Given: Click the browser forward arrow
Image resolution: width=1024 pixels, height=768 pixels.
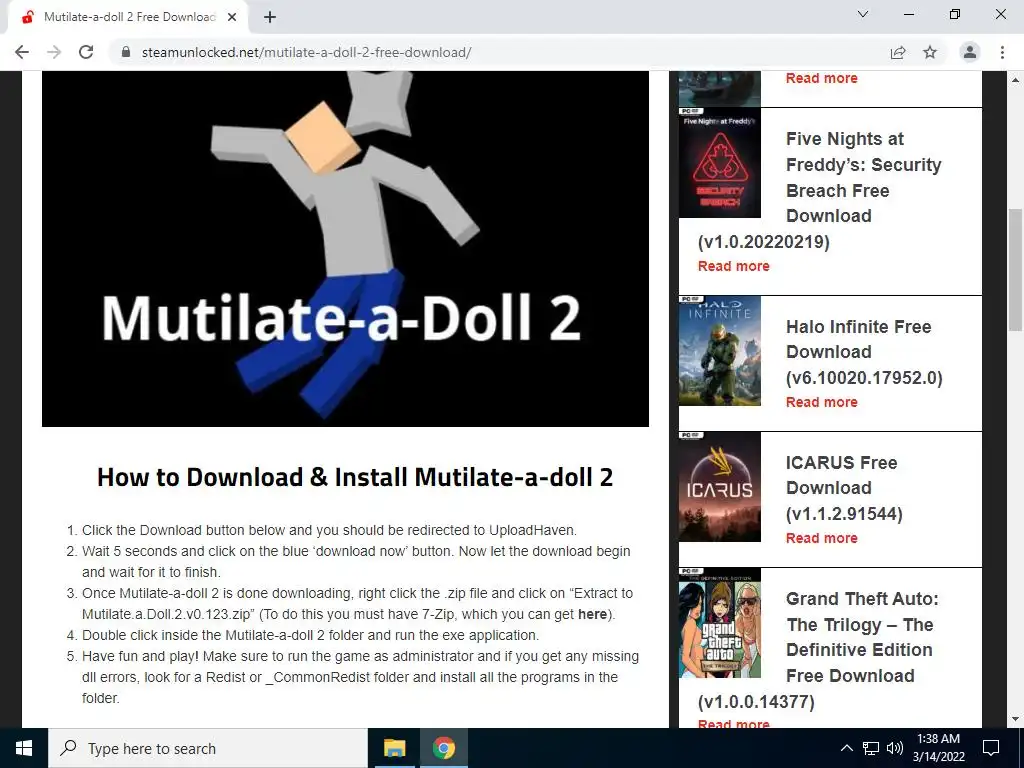Looking at the screenshot, I should [x=54, y=52].
